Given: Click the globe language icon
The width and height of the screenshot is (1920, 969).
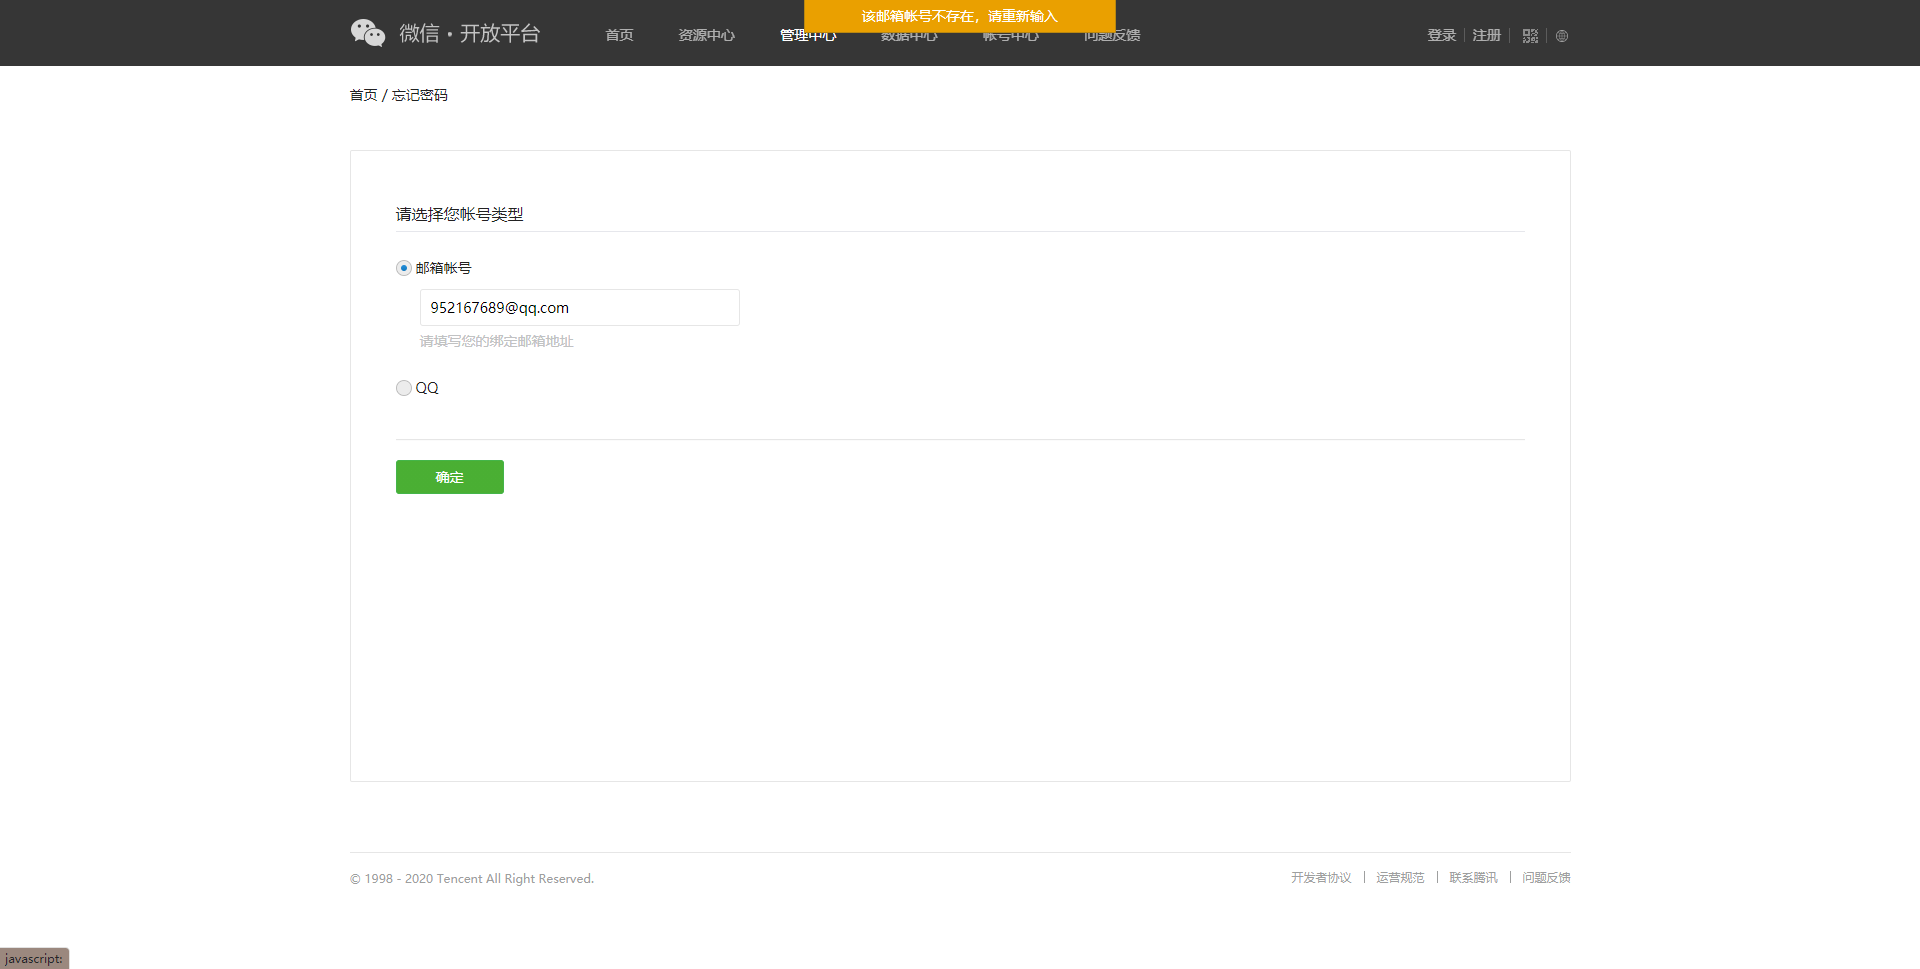Looking at the screenshot, I should click(1562, 36).
